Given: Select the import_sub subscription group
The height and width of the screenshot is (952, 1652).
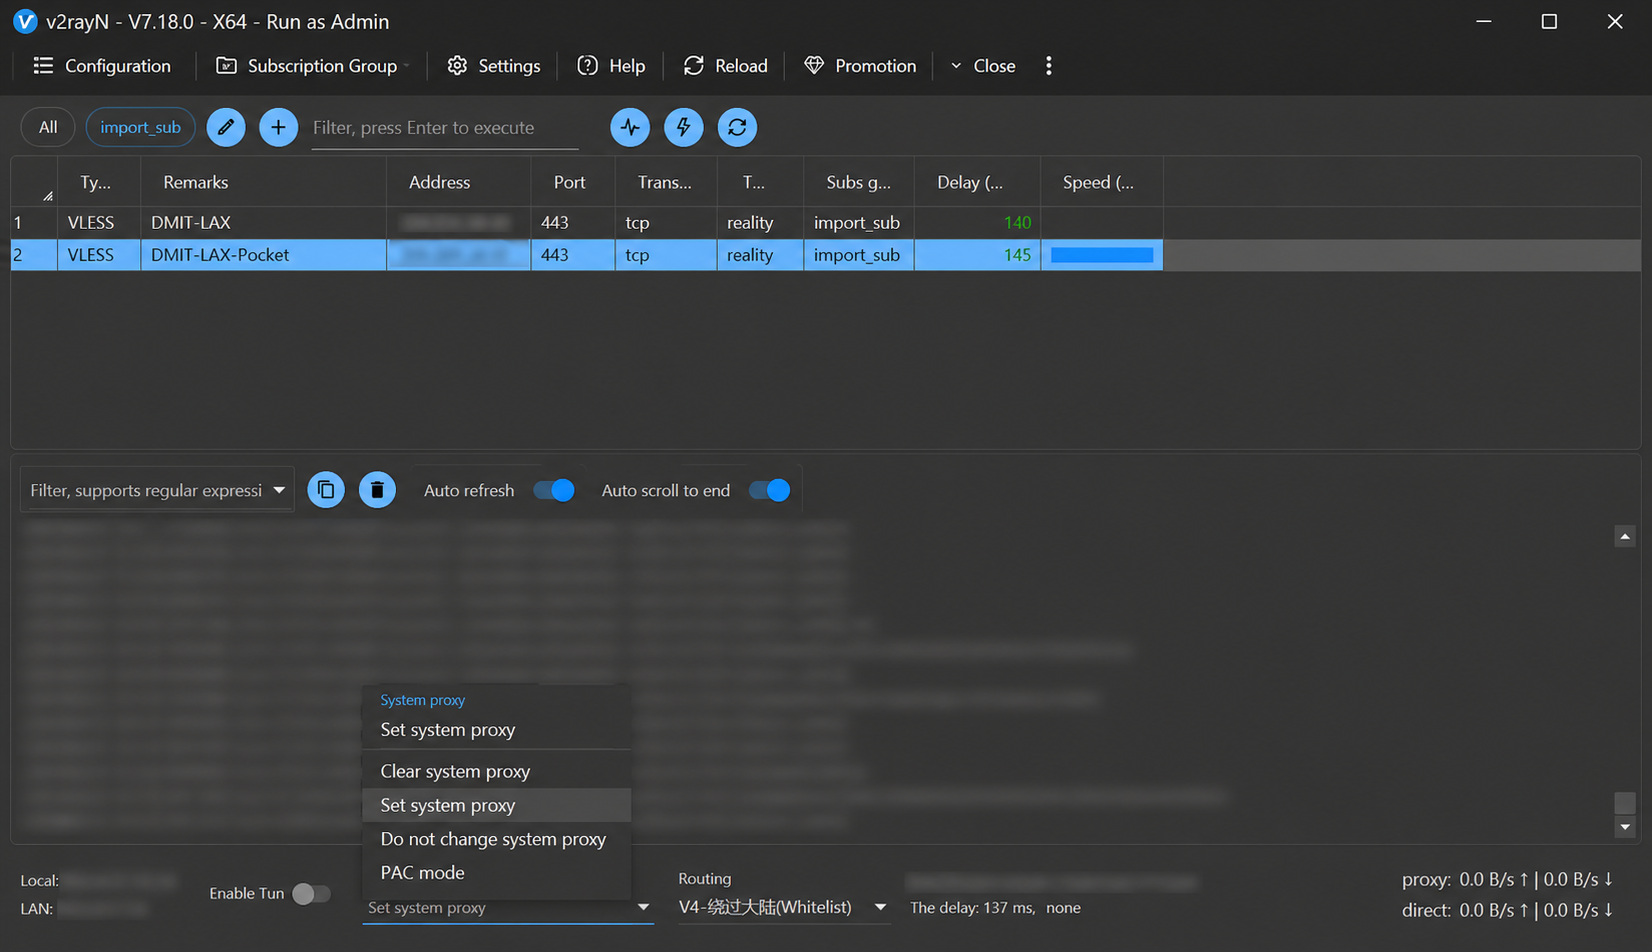Looking at the screenshot, I should click(x=140, y=127).
